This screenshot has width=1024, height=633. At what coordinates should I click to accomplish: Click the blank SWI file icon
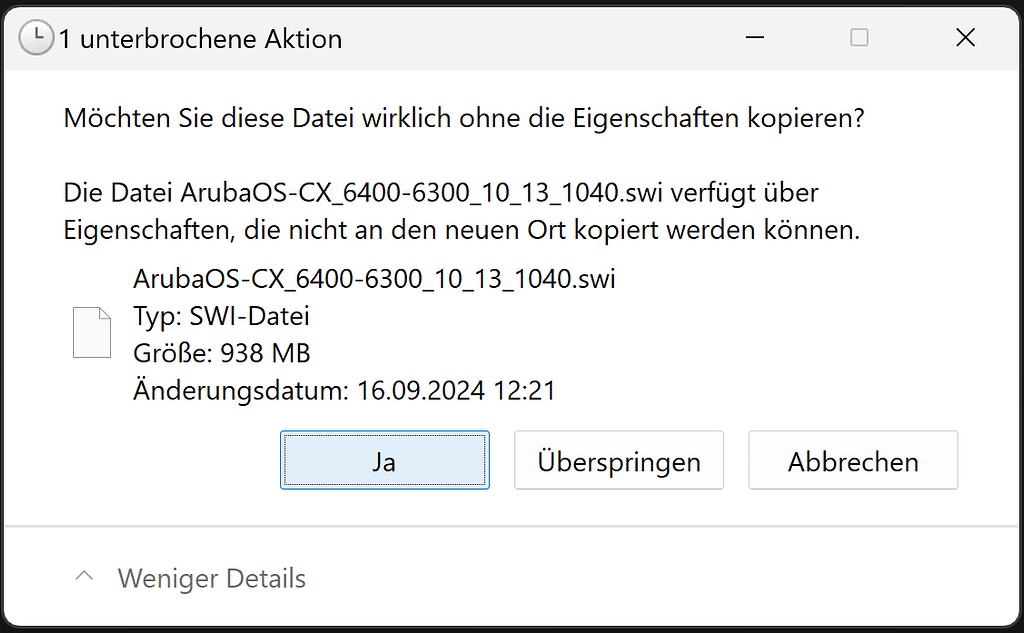pyautogui.click(x=91, y=333)
